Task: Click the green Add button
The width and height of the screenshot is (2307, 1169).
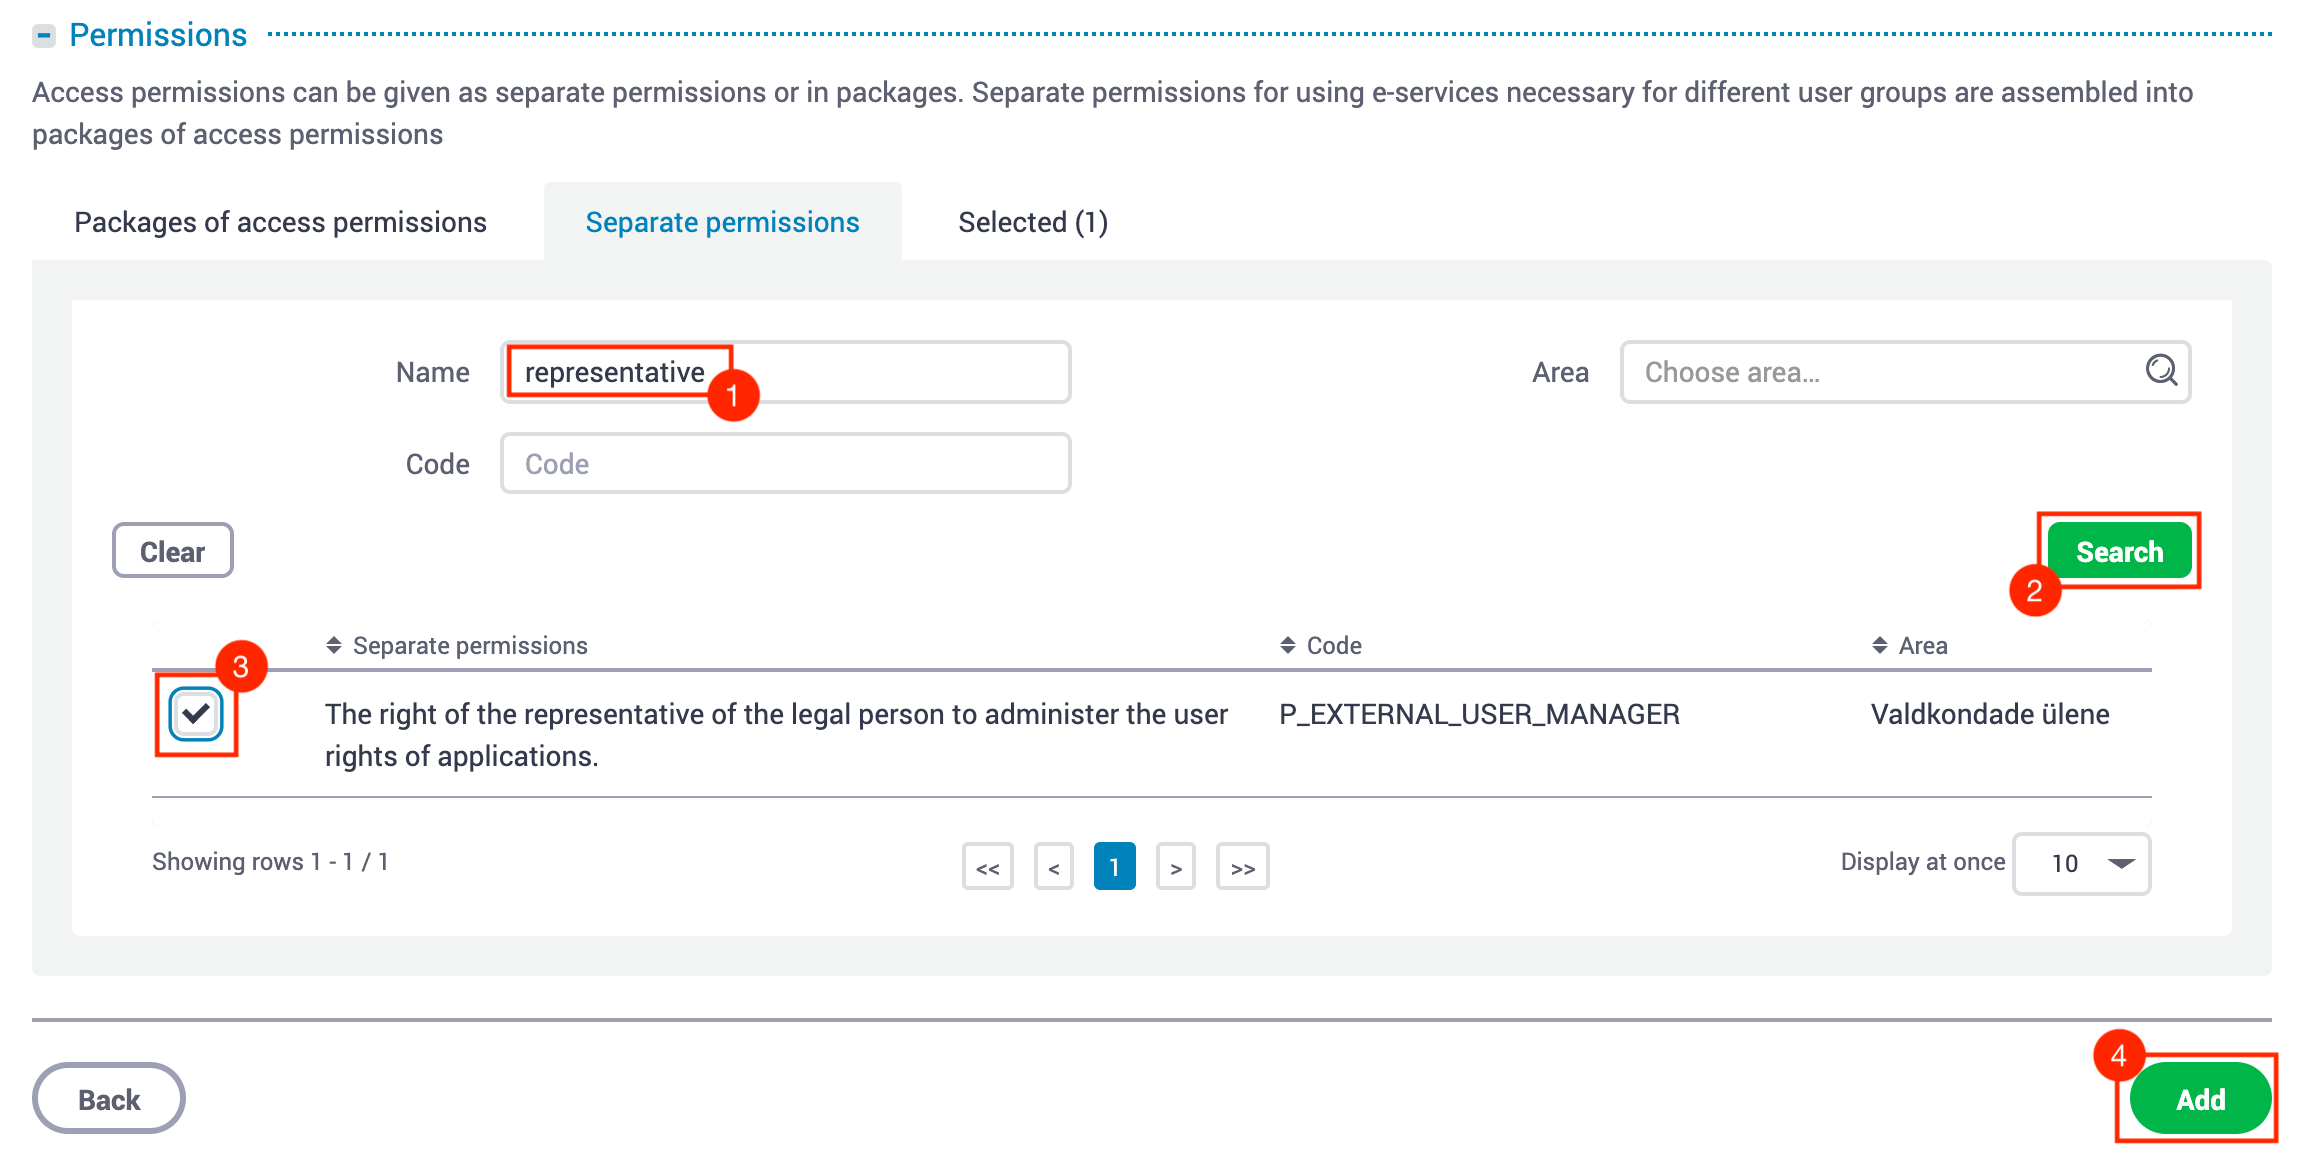Action: (x=2197, y=1098)
